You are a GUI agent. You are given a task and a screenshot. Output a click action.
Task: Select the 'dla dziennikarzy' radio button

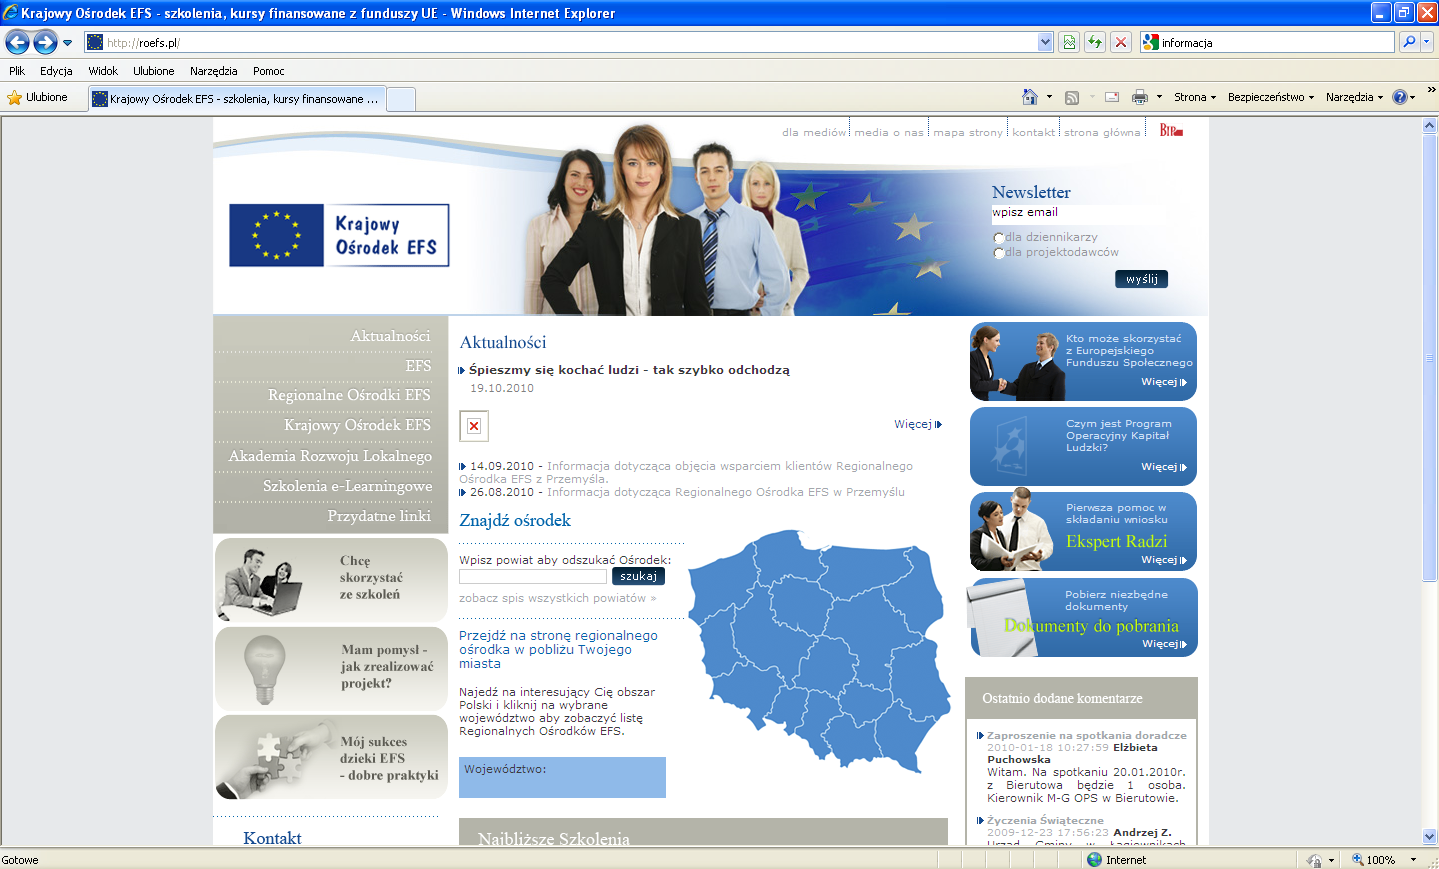tap(998, 238)
